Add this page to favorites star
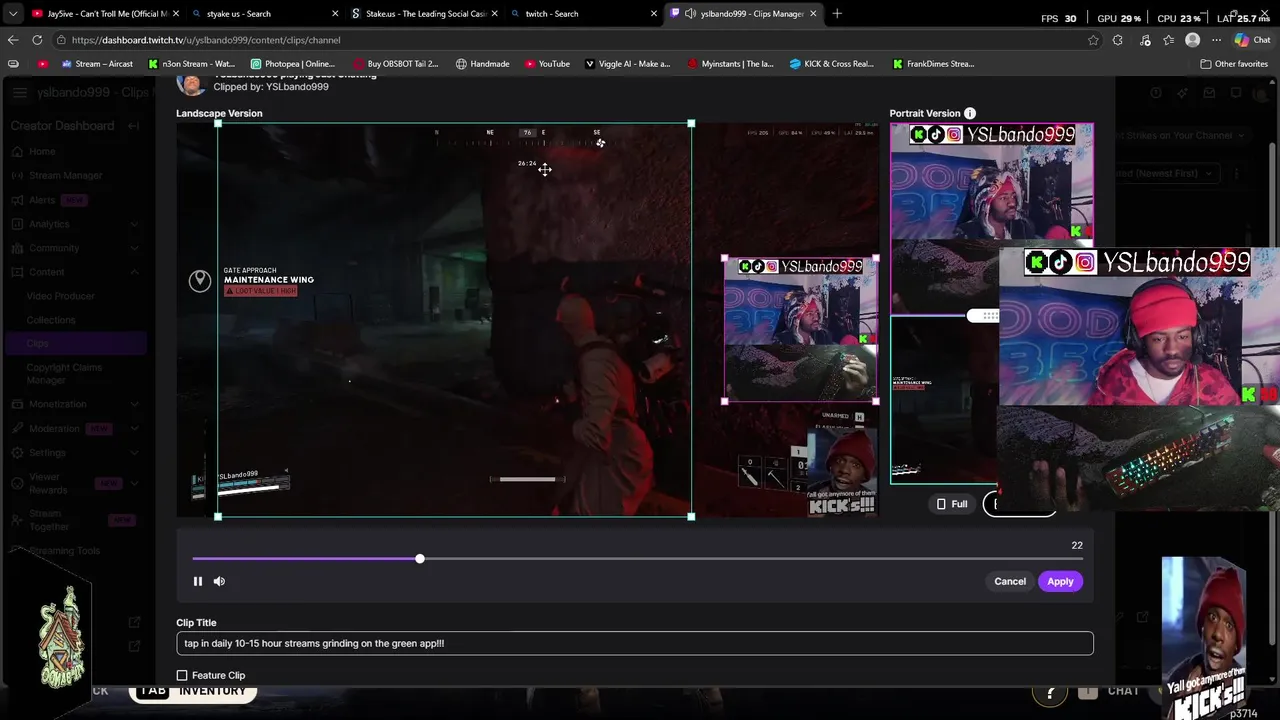Screen dimensions: 1280x720 1093,40
